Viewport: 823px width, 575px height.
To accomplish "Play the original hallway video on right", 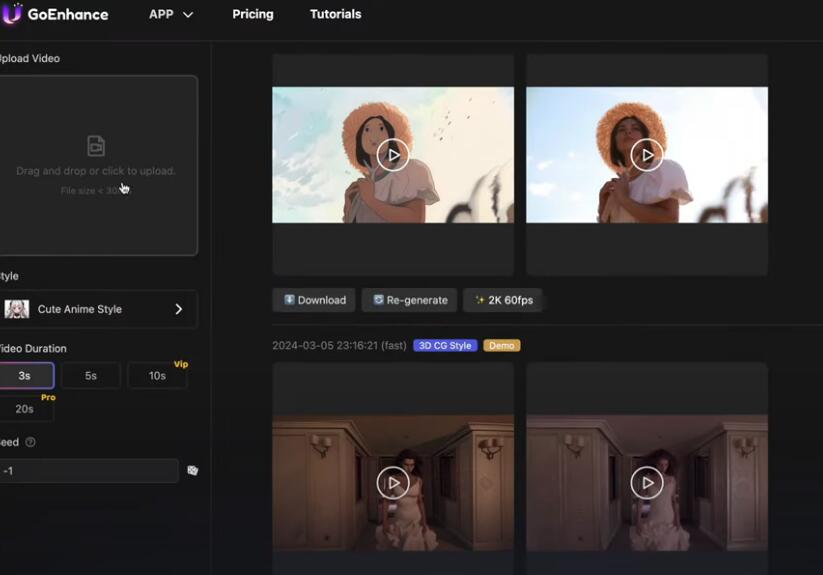I will pyautogui.click(x=647, y=483).
